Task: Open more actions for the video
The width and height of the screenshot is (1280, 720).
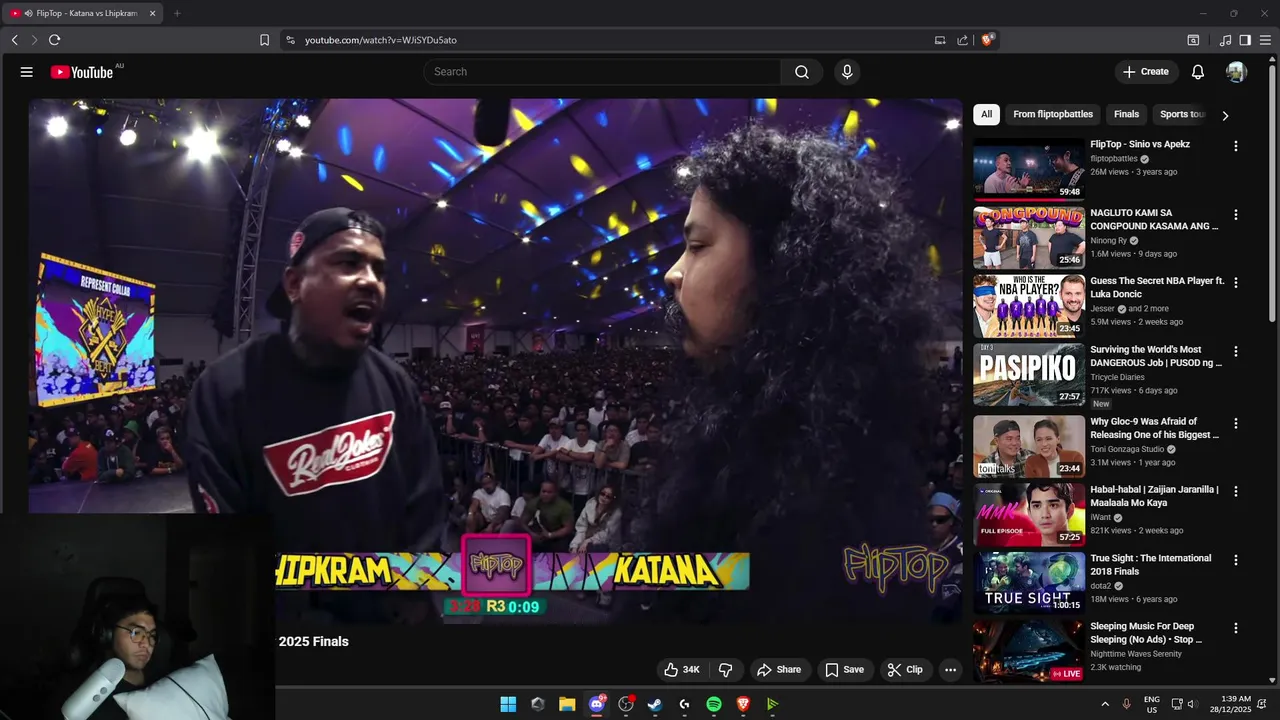Action: pyautogui.click(x=950, y=670)
